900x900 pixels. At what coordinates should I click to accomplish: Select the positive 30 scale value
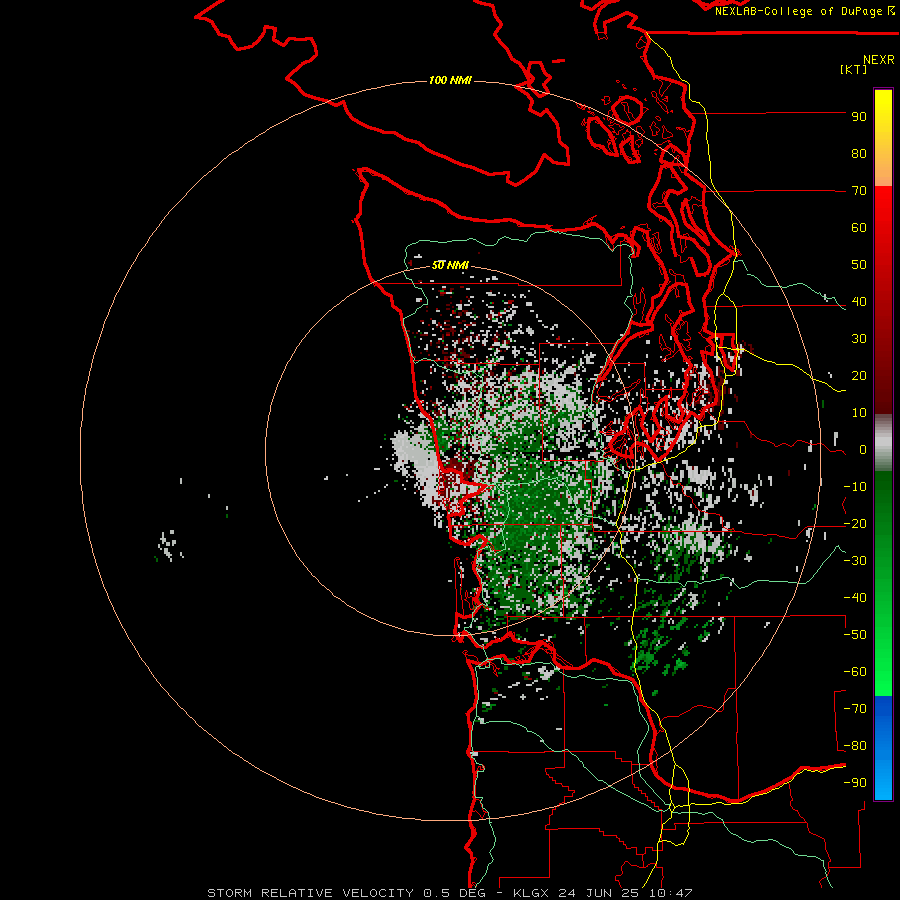[x=859, y=339]
